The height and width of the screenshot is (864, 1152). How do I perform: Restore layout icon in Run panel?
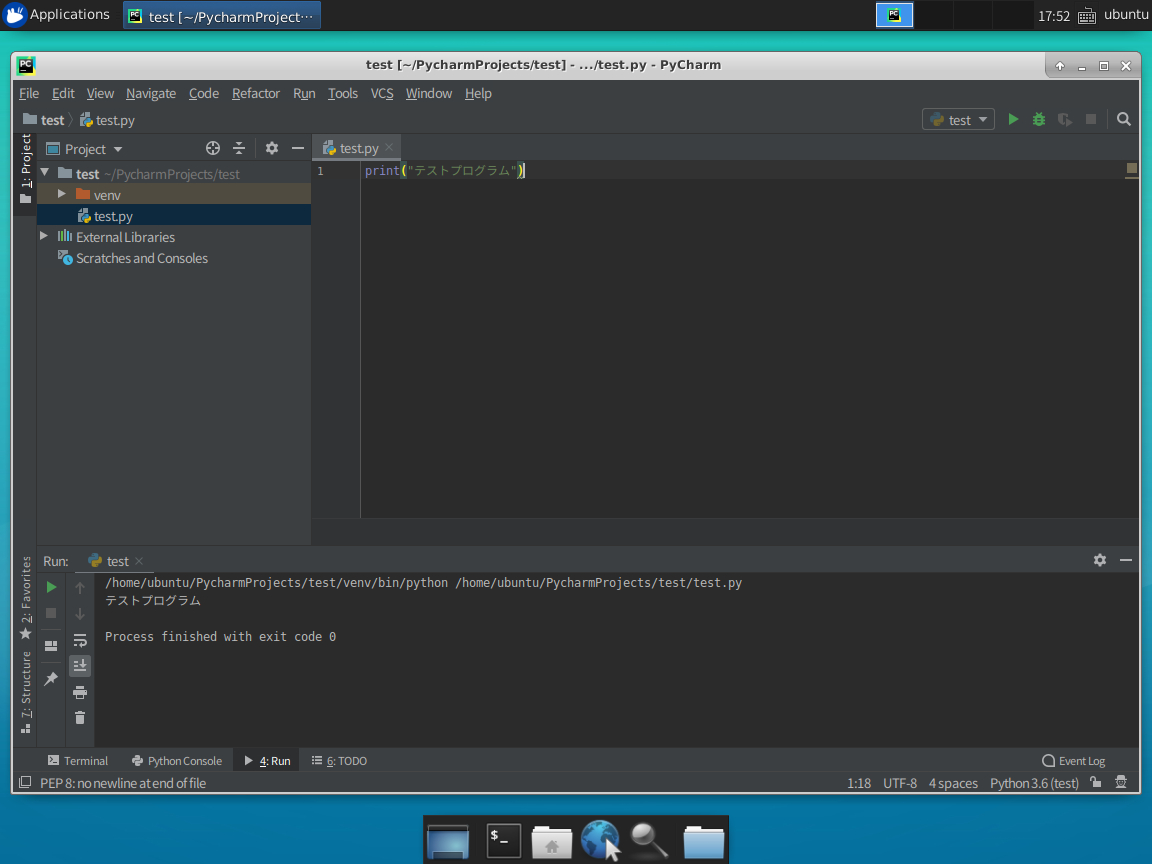click(x=51, y=646)
